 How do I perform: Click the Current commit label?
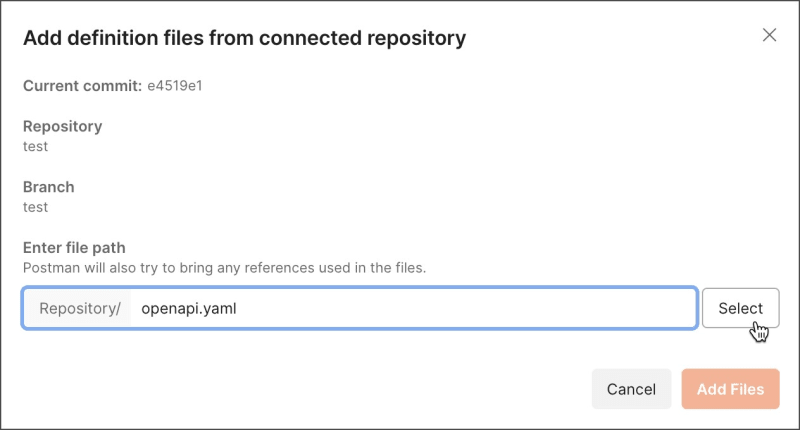[82, 85]
